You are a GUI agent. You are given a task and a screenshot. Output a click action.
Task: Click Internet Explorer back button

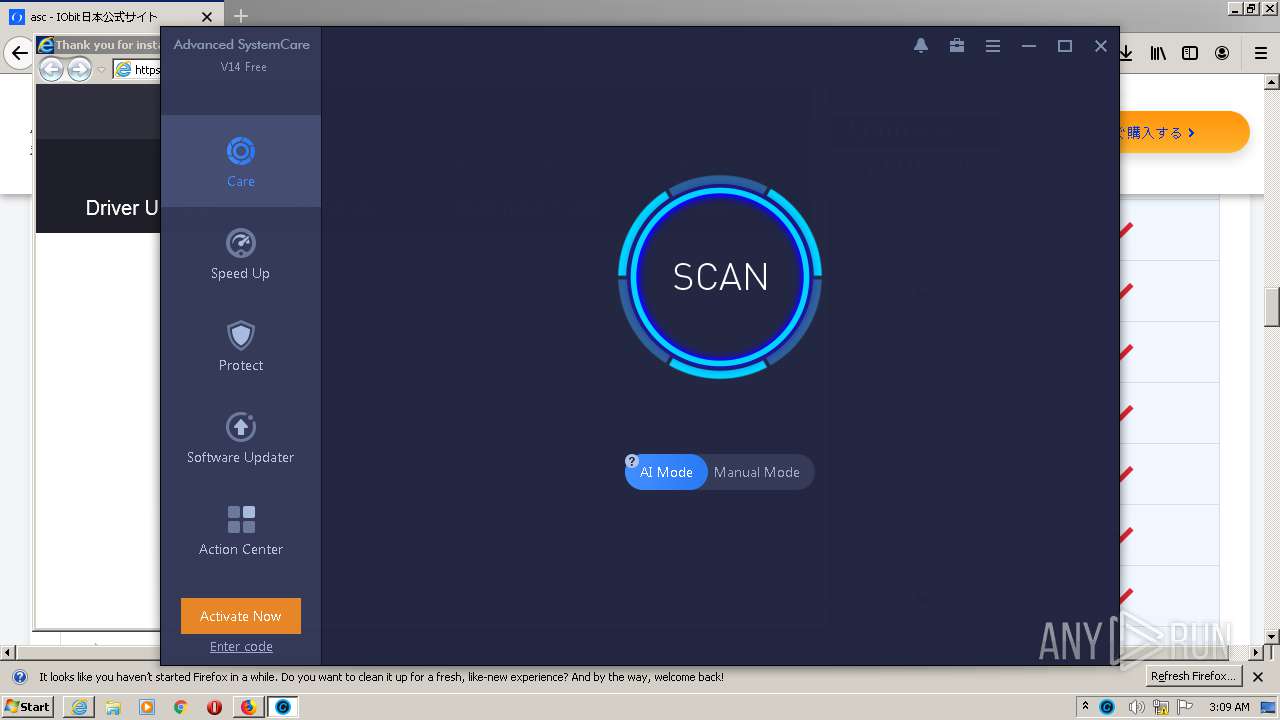coord(51,69)
